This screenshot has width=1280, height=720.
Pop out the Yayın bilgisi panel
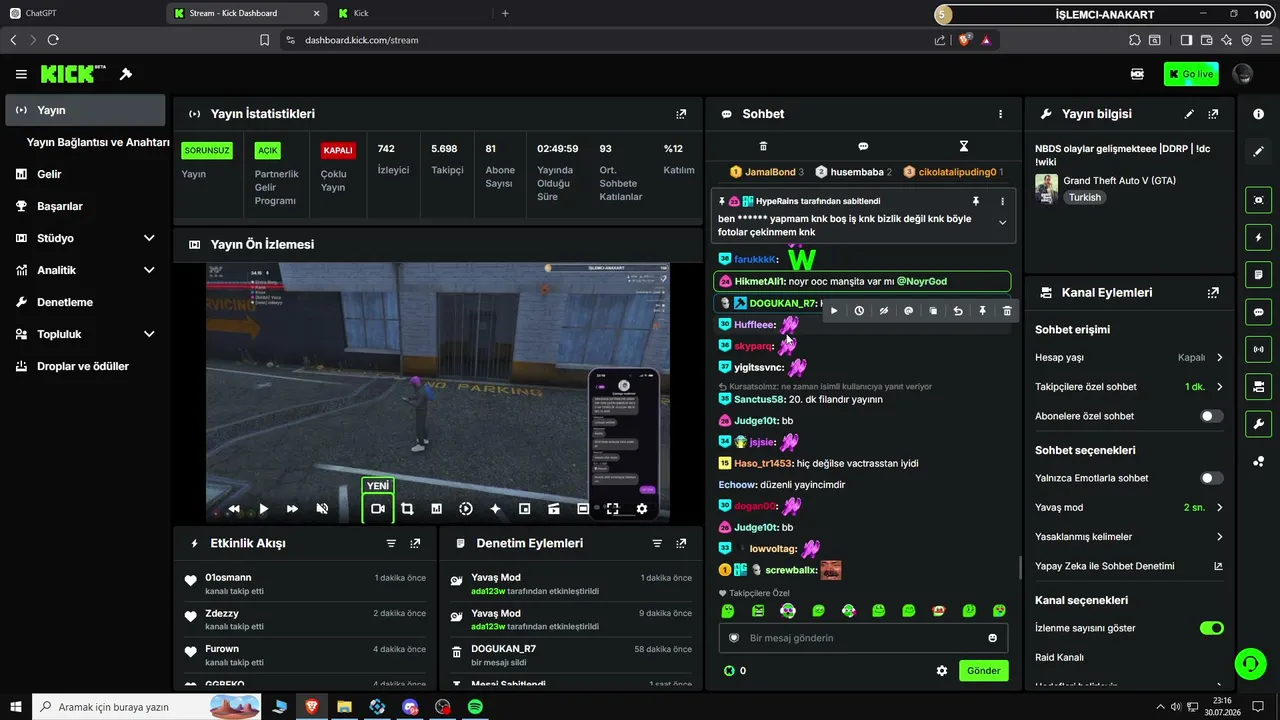click(1213, 114)
